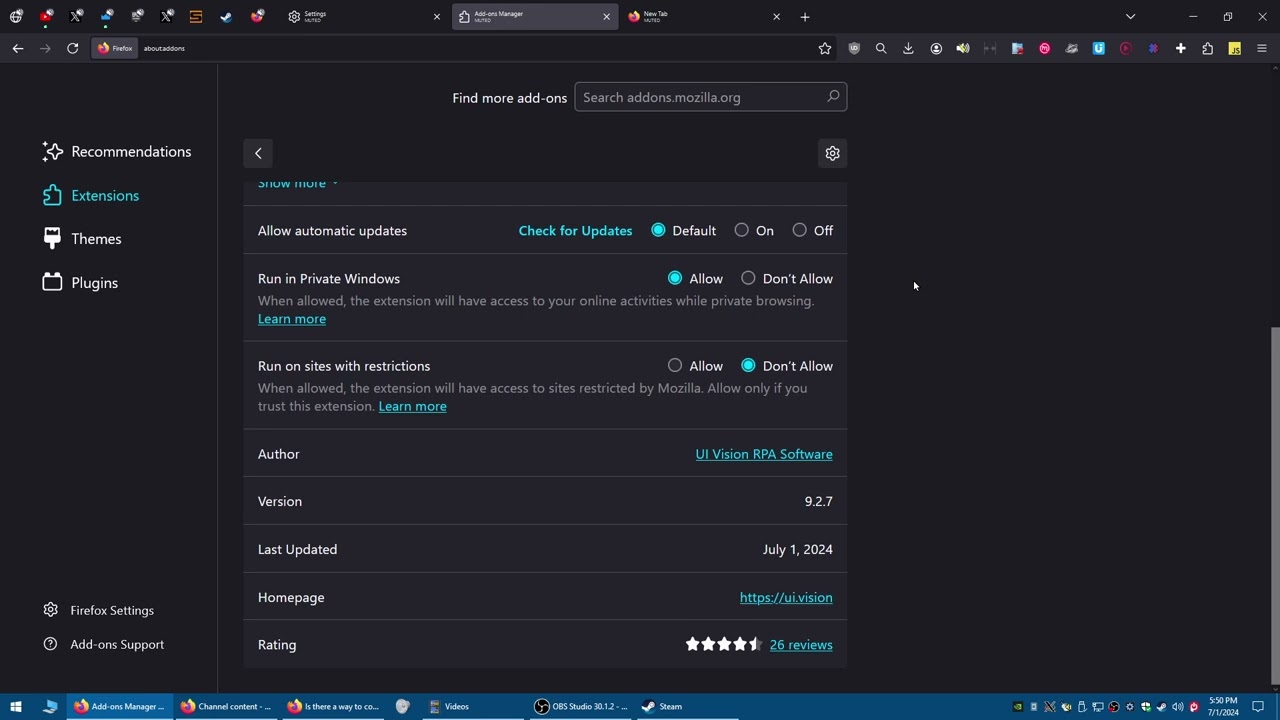
Task: Click the speaker mute-tabs toolbar icon
Action: tap(963, 48)
